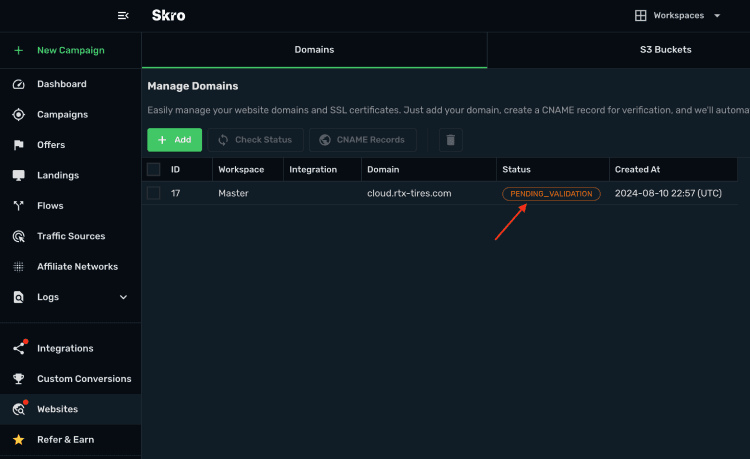The height and width of the screenshot is (459, 750).
Task: Switch to the S3 Buckets tab
Action: click(x=665, y=50)
